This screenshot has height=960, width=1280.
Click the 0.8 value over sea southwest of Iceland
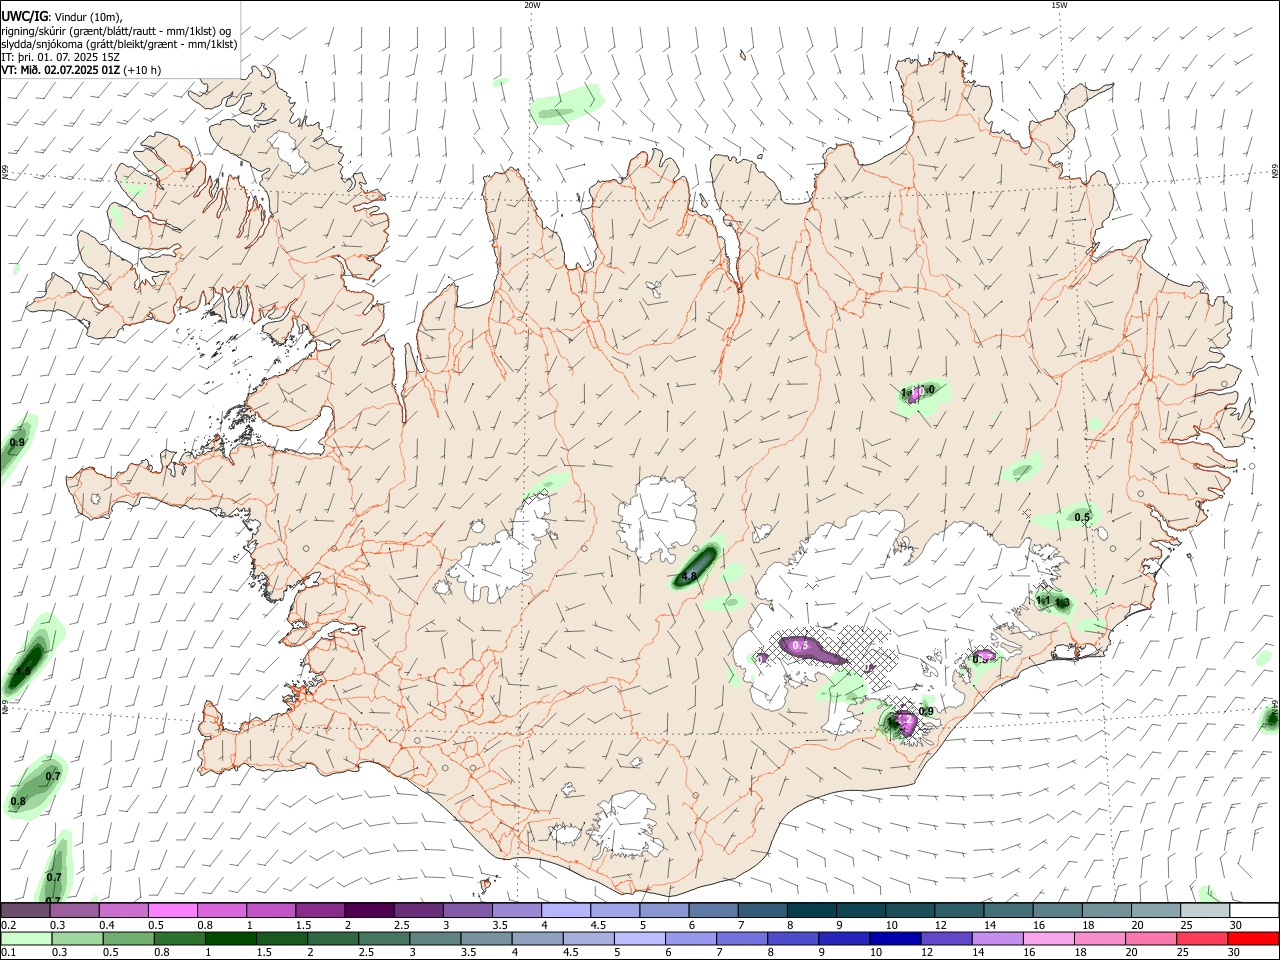pos(18,801)
